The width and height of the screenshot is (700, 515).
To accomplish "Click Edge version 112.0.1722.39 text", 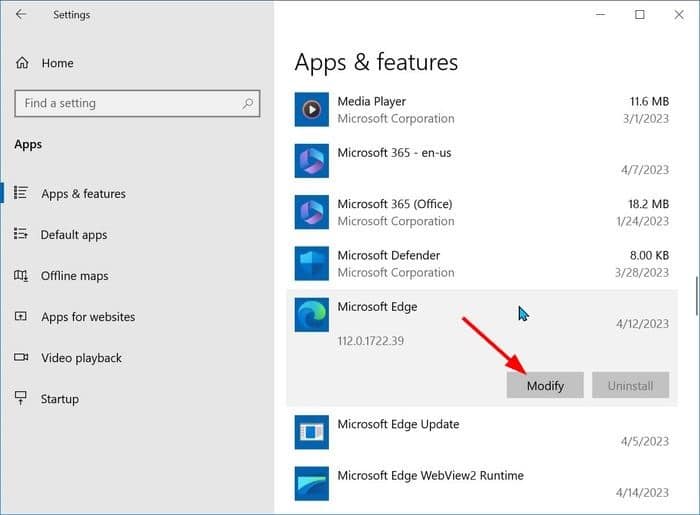I will (x=371, y=341).
